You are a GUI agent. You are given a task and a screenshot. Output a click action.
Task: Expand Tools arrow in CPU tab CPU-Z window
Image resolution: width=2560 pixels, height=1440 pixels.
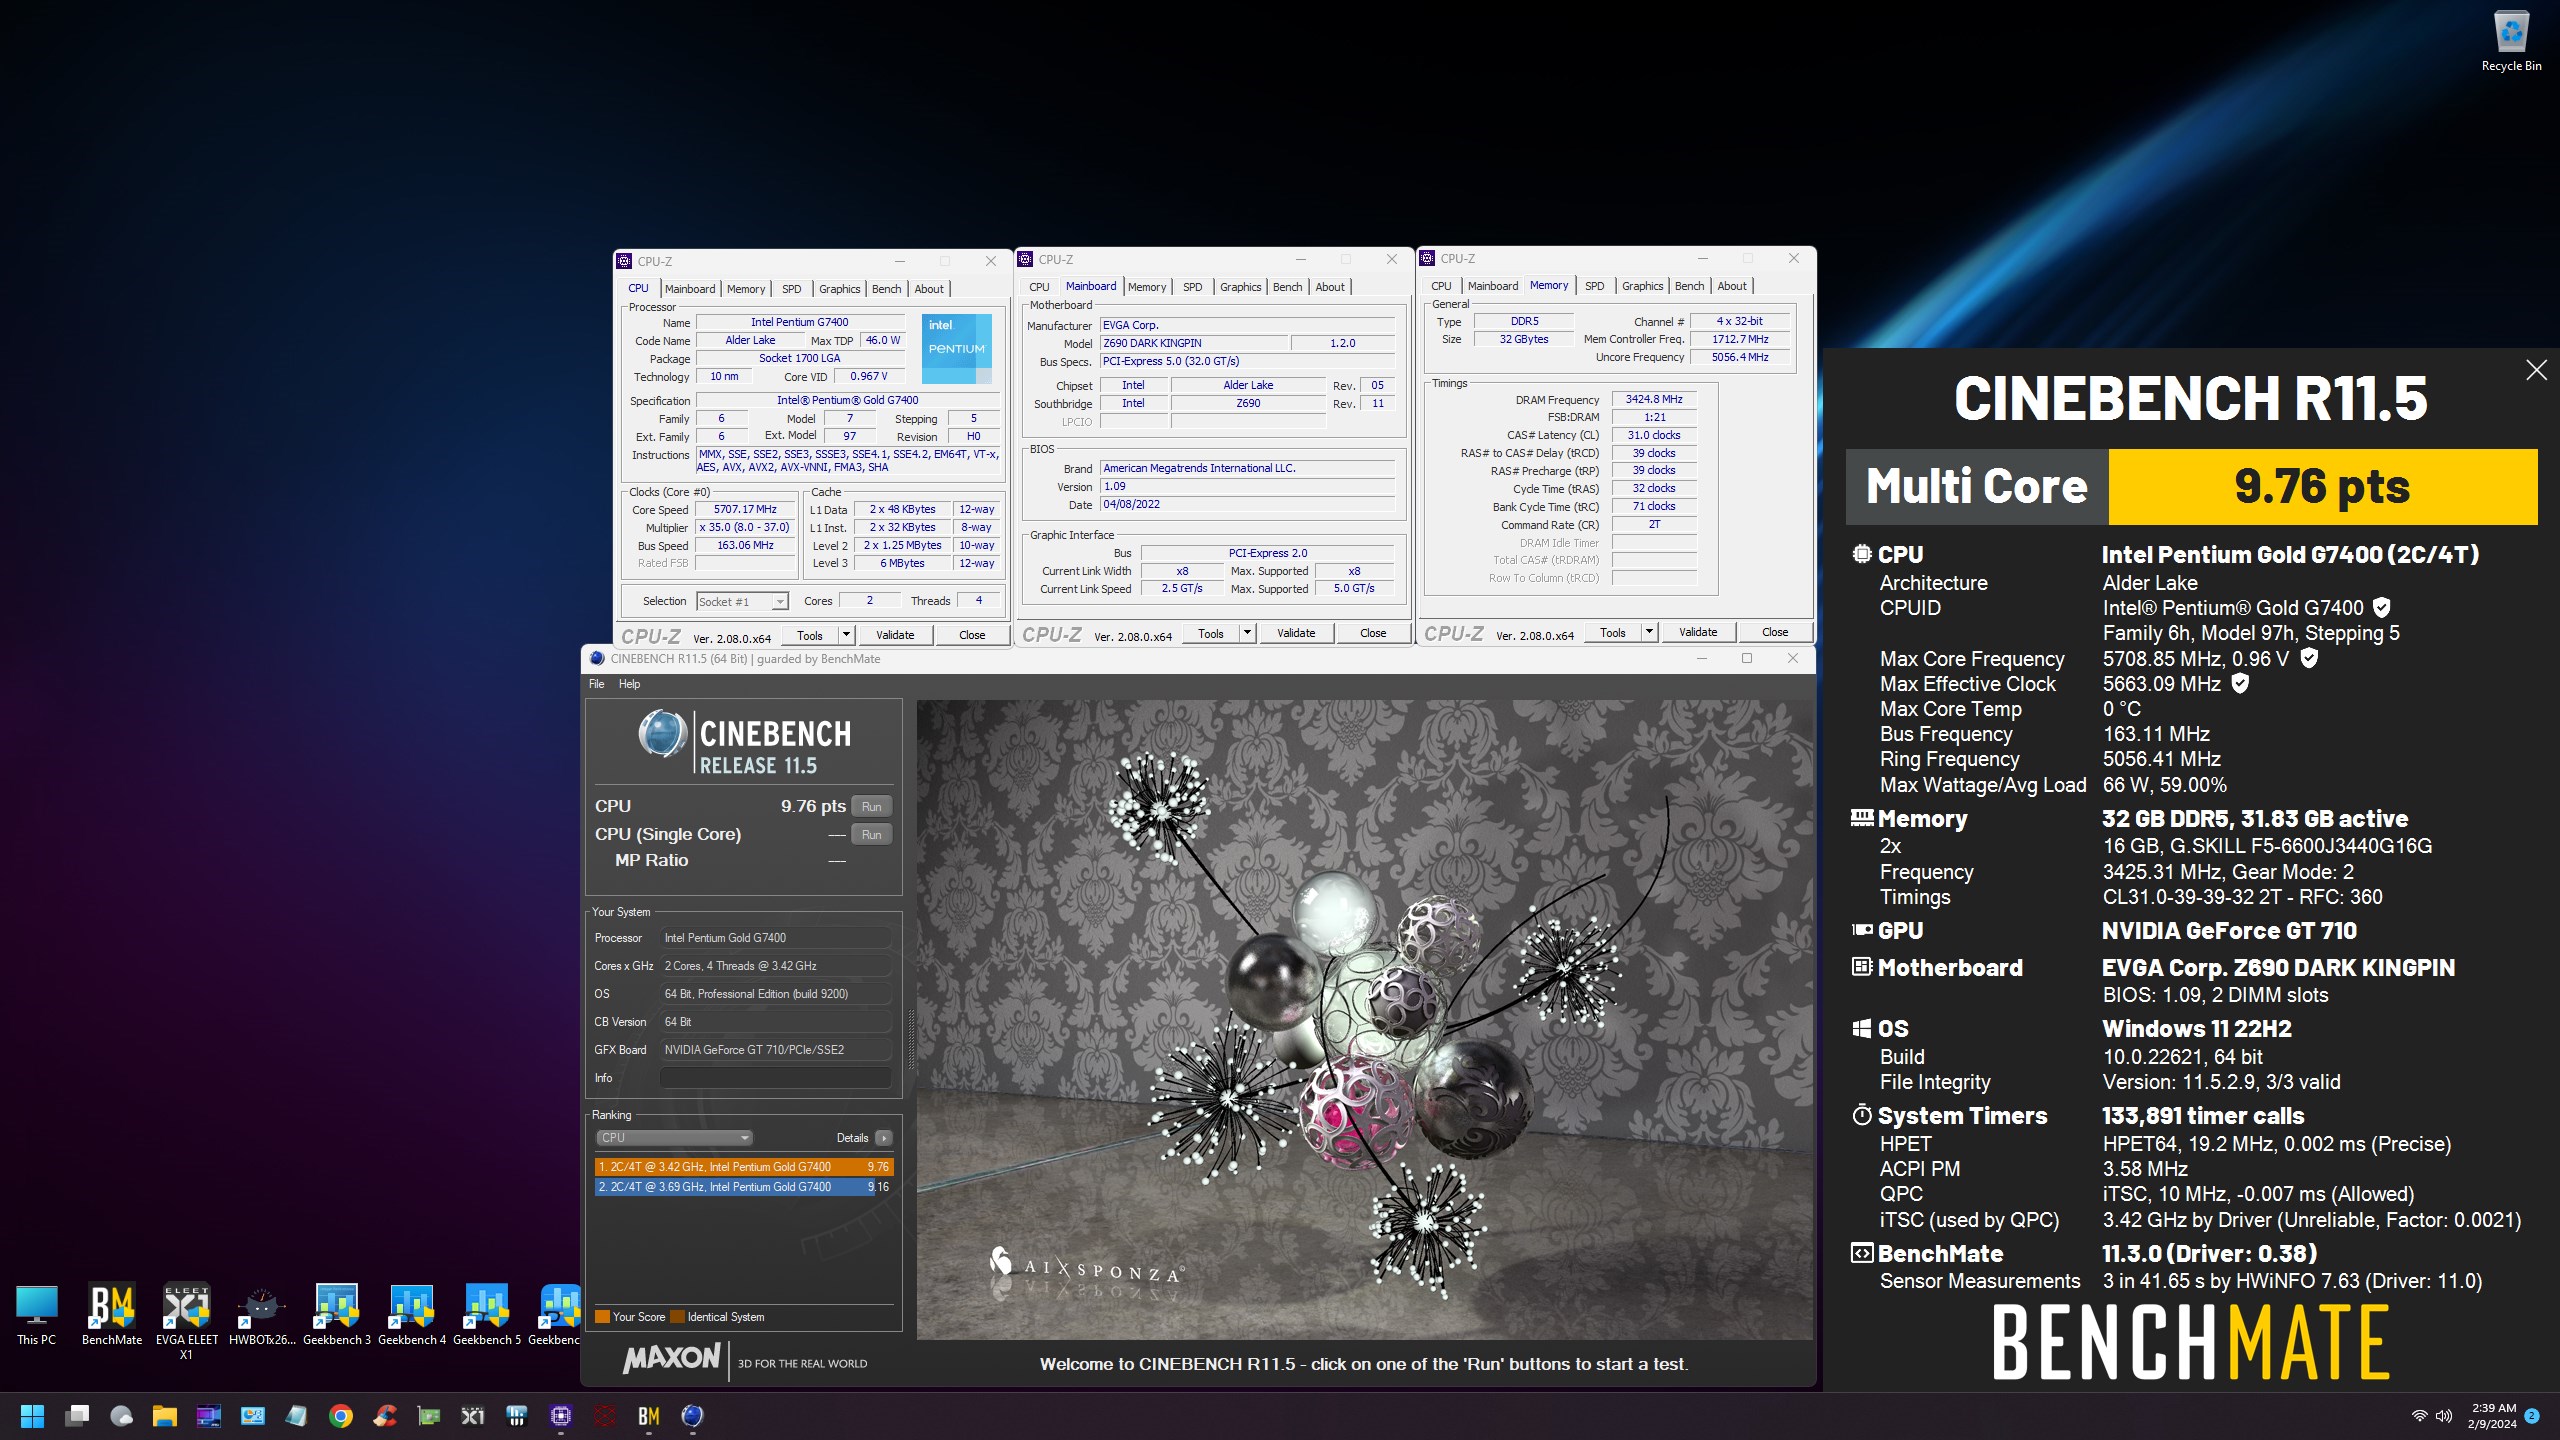tap(846, 635)
